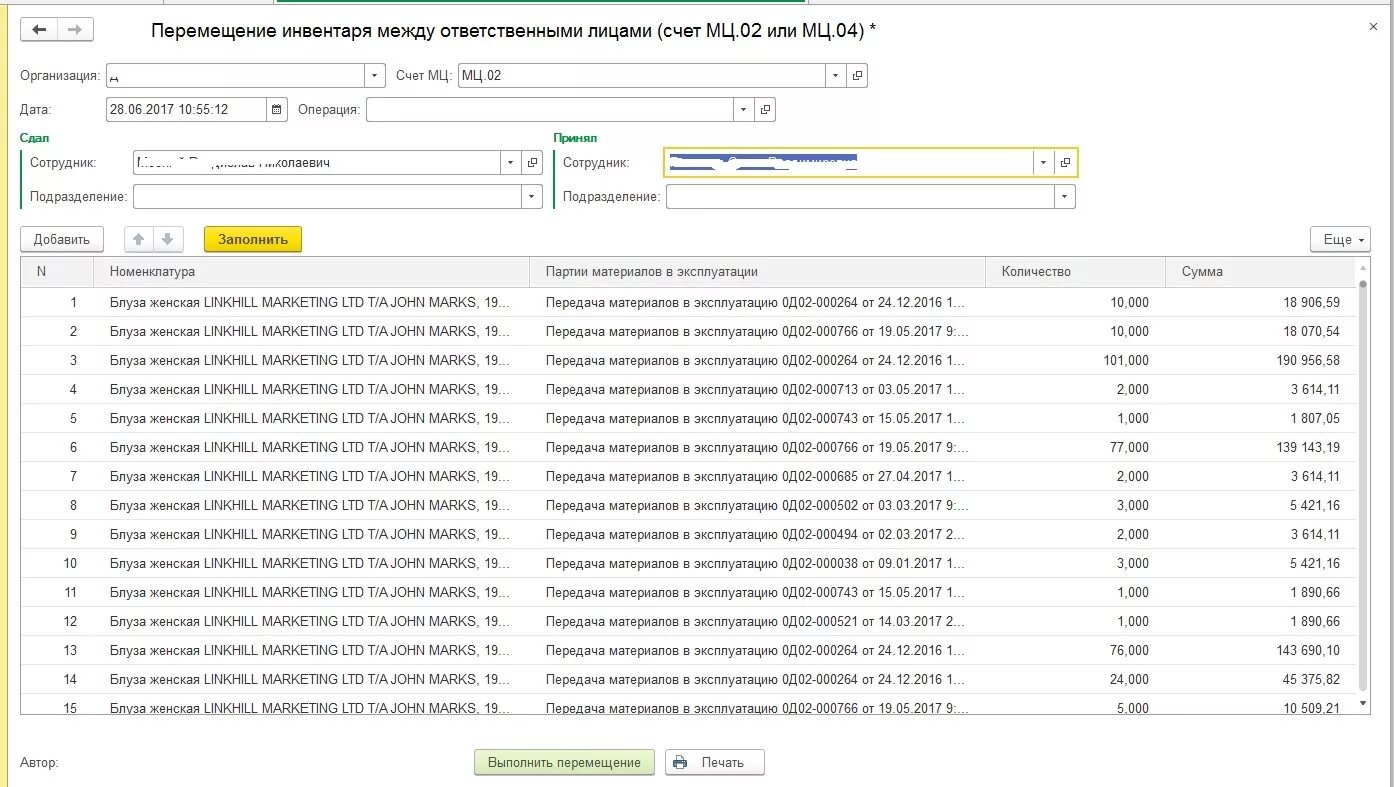Viewport: 1394px width, 787px height.
Task: Select the quantity cell 76,000
Action: pos(1075,650)
